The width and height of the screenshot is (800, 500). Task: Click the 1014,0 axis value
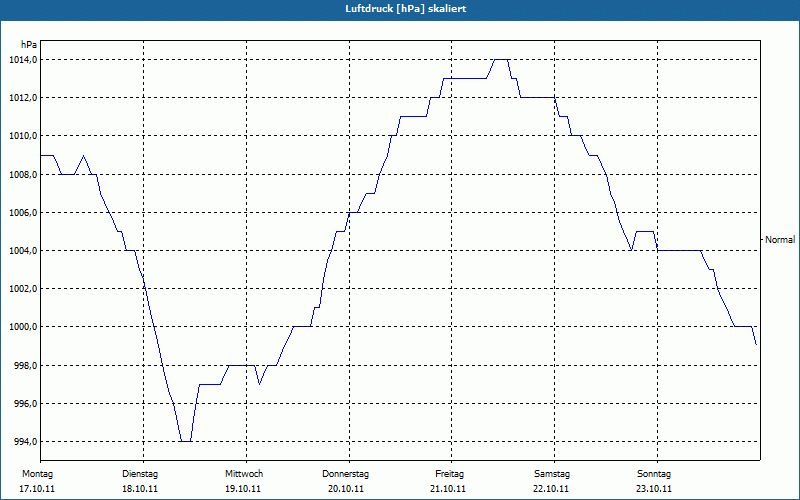coord(23,60)
